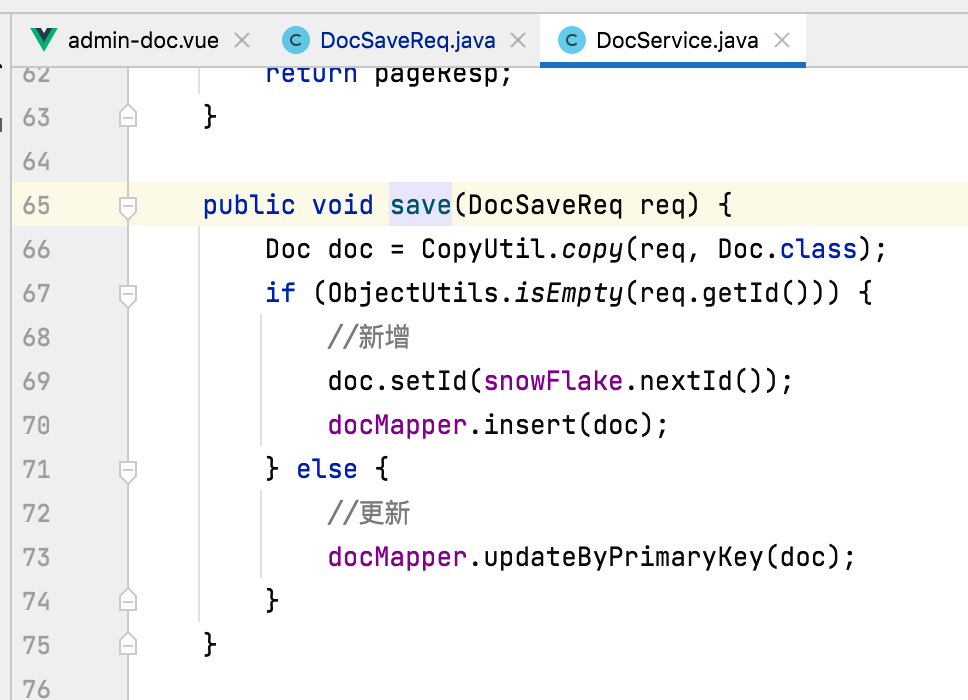This screenshot has height=700, width=968.
Task: Click docMapper on line 73
Action: tap(398, 557)
